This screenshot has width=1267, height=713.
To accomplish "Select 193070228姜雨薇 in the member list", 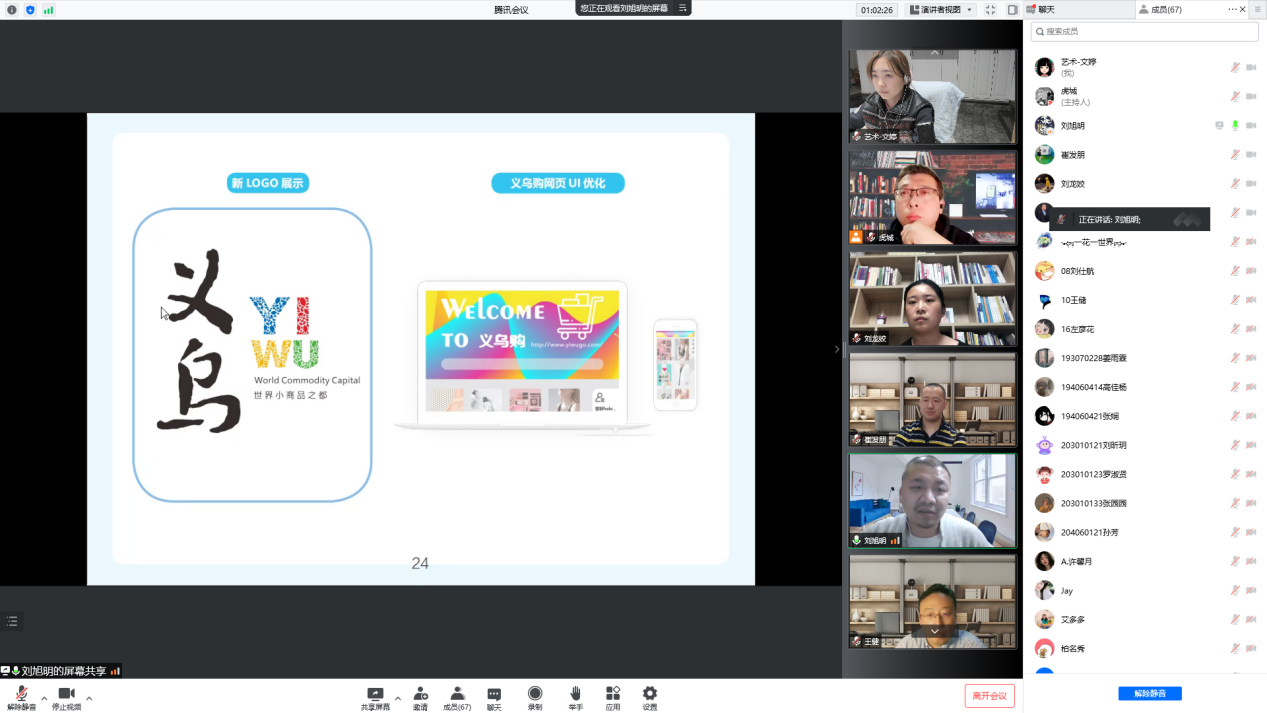I will tap(1145, 357).
